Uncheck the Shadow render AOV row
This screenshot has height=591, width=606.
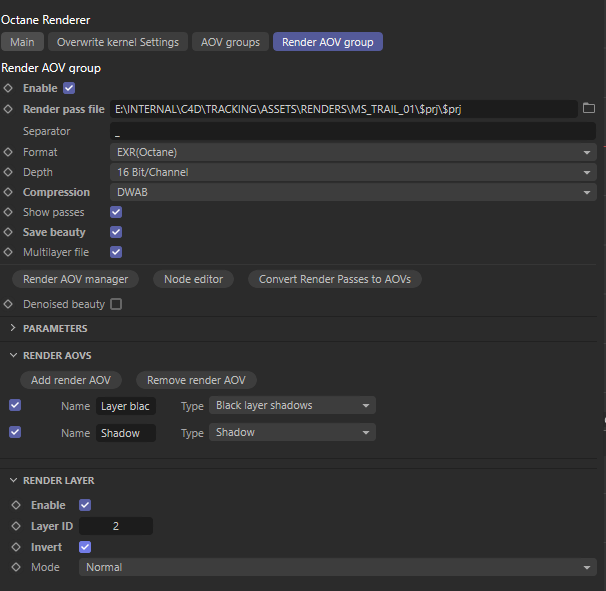[15, 433]
